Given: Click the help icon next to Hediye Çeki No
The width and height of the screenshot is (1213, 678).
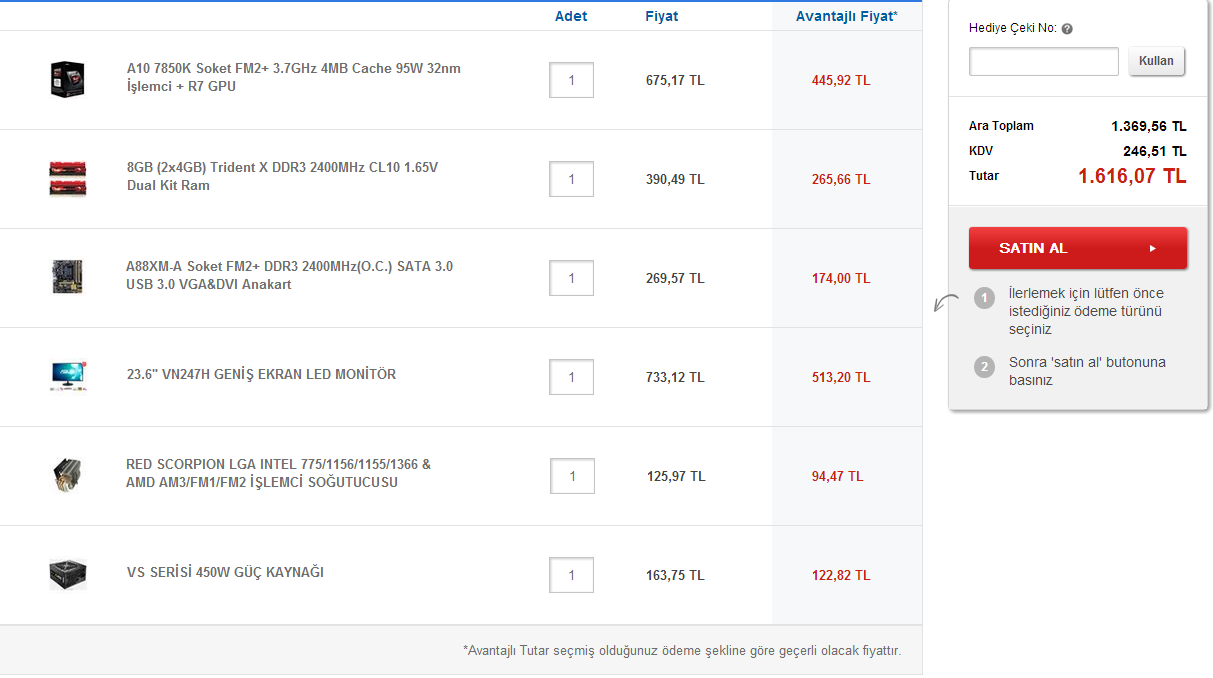Looking at the screenshot, I should (1067, 29).
